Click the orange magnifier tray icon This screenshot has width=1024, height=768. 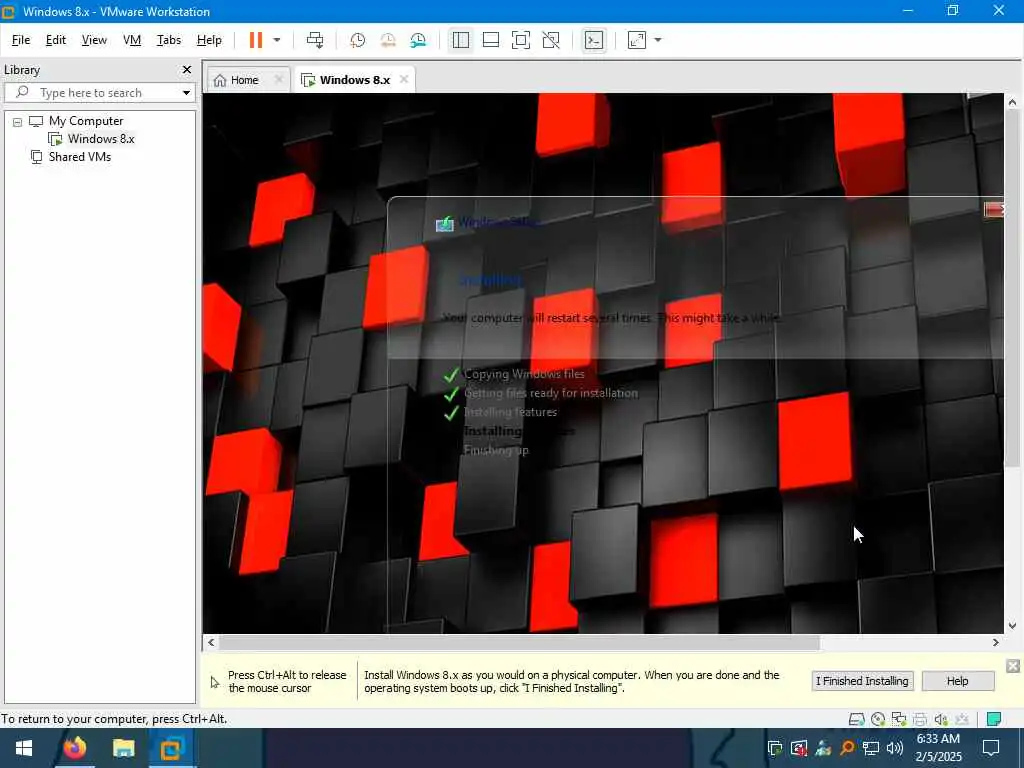(847, 748)
